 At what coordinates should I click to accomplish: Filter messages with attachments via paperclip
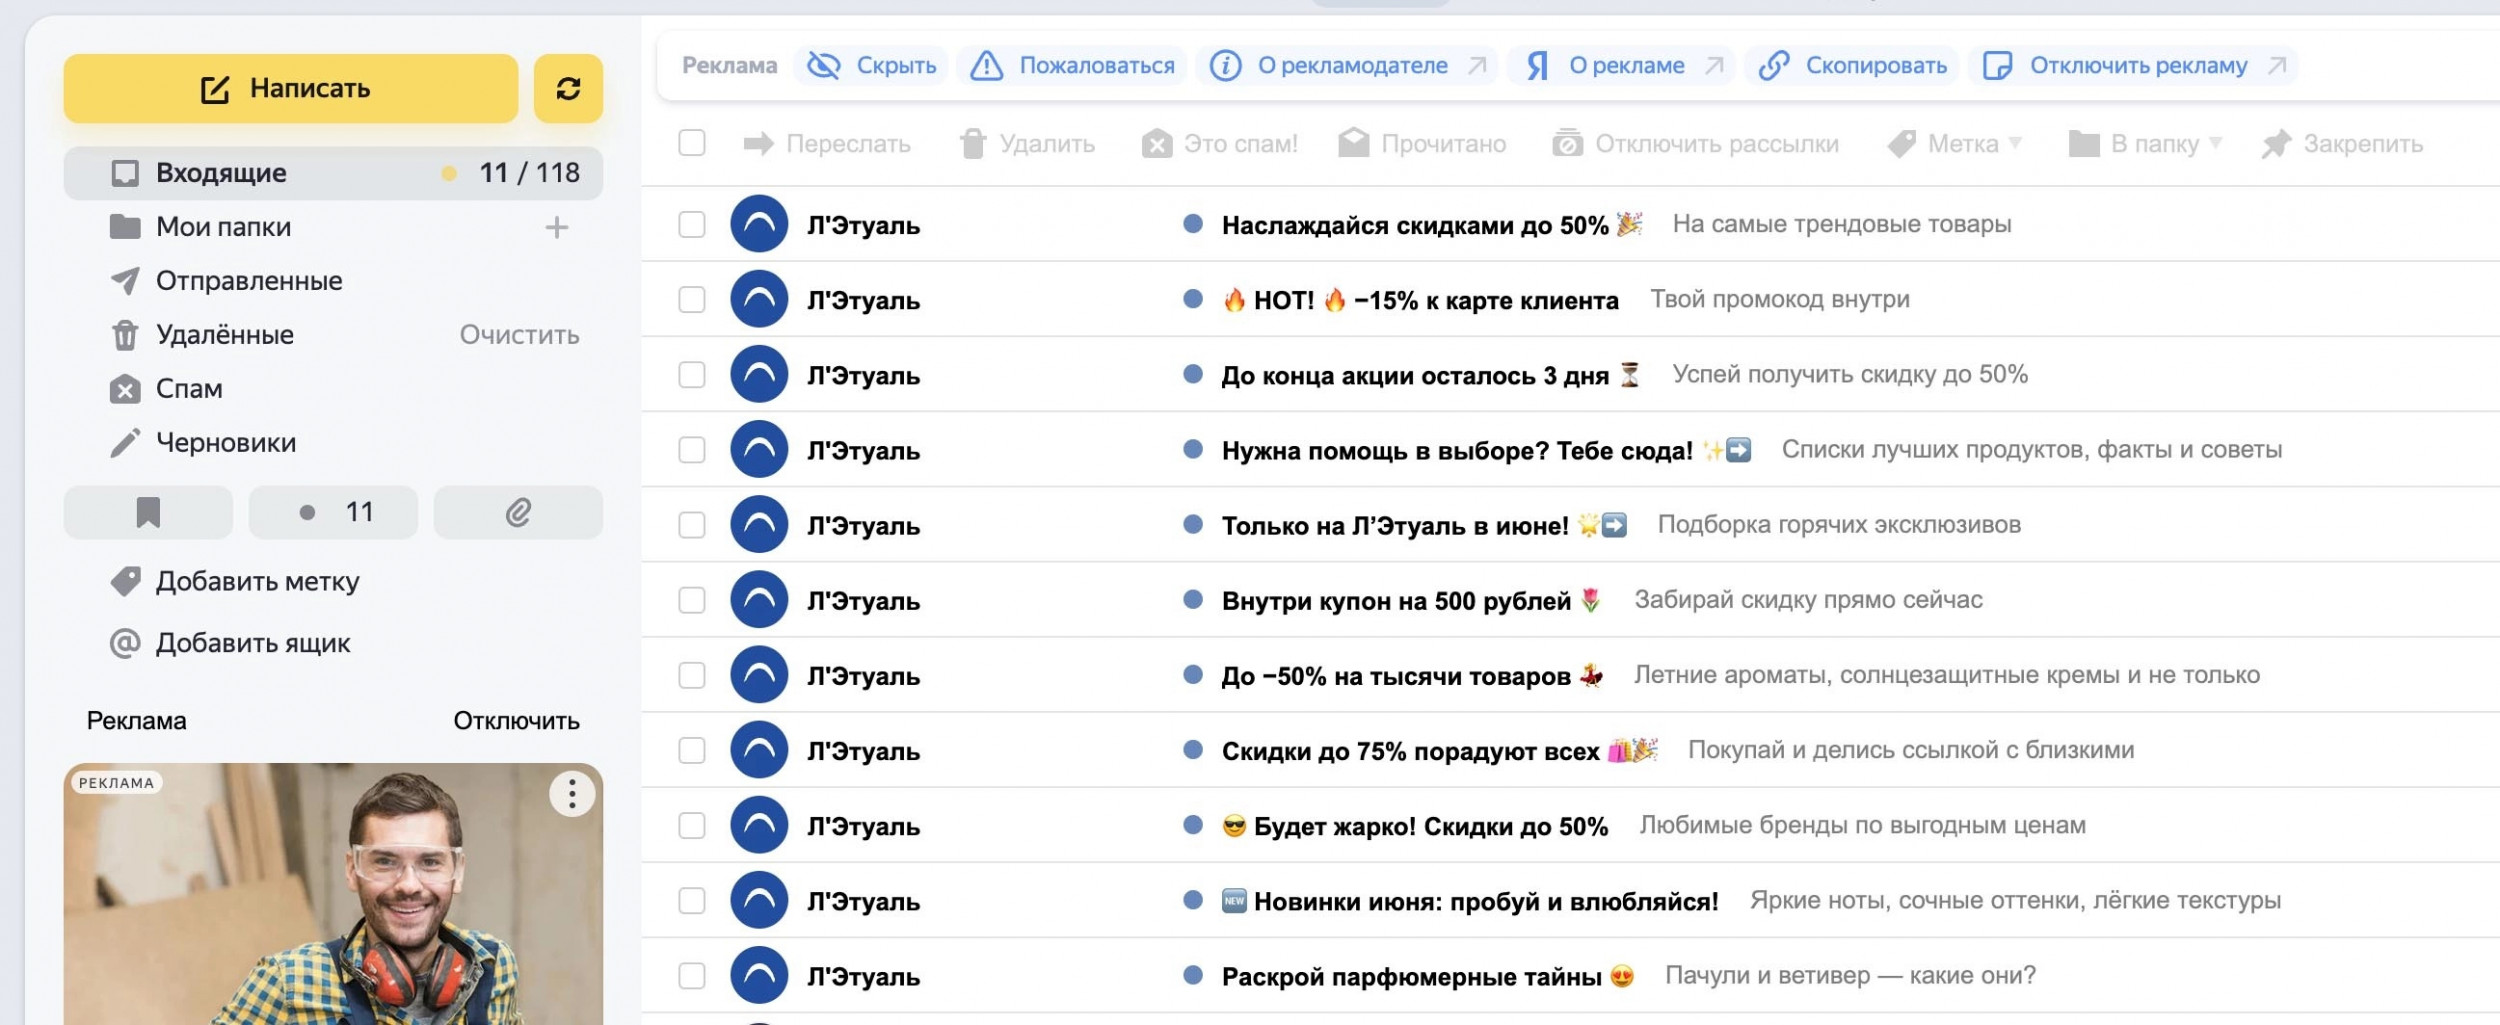[x=518, y=512]
